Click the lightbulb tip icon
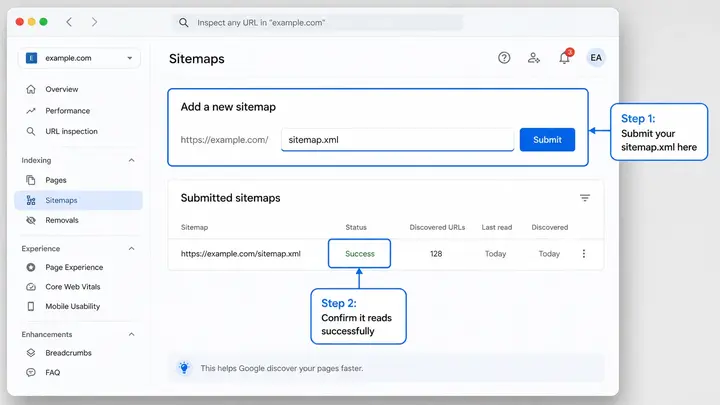This screenshot has height=405, width=720. (x=184, y=368)
